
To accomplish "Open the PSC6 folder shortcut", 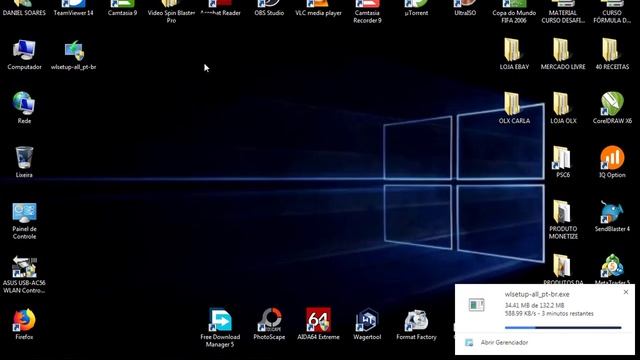I will (563, 162).
